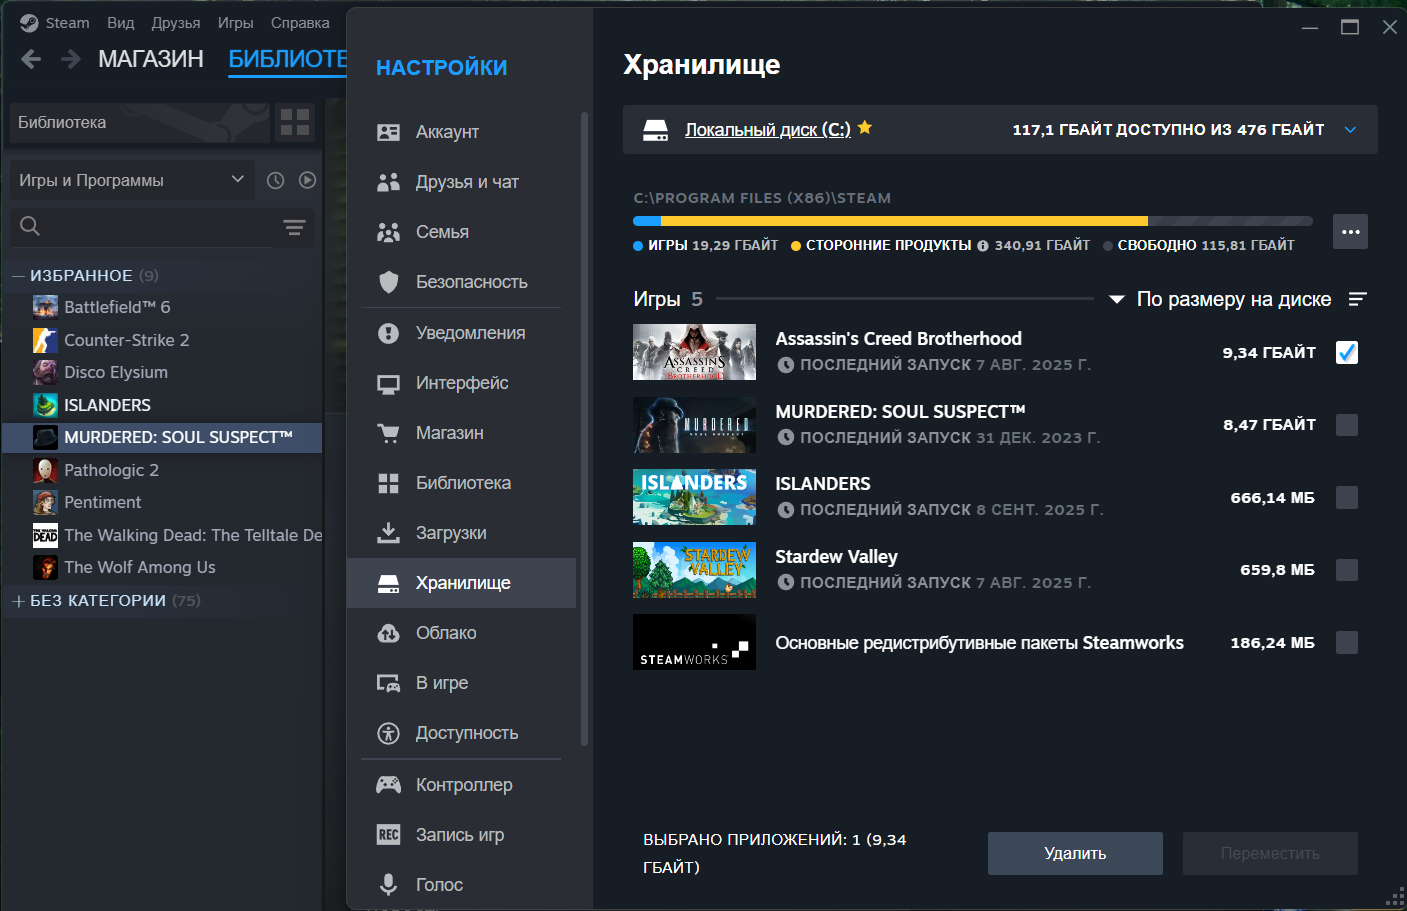Select Disco Elysium in the library list
Screen dimensions: 1407x911
(162, 372)
